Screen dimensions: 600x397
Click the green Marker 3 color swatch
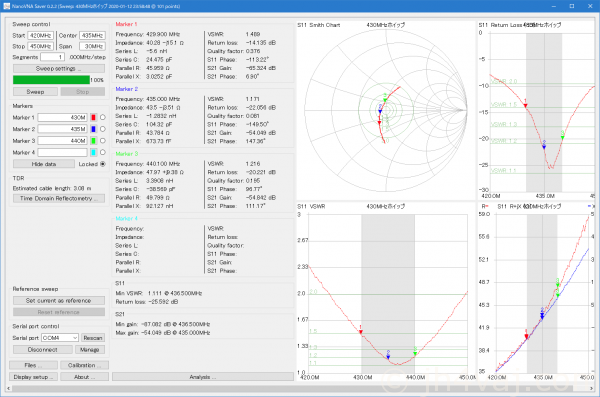click(x=93, y=141)
